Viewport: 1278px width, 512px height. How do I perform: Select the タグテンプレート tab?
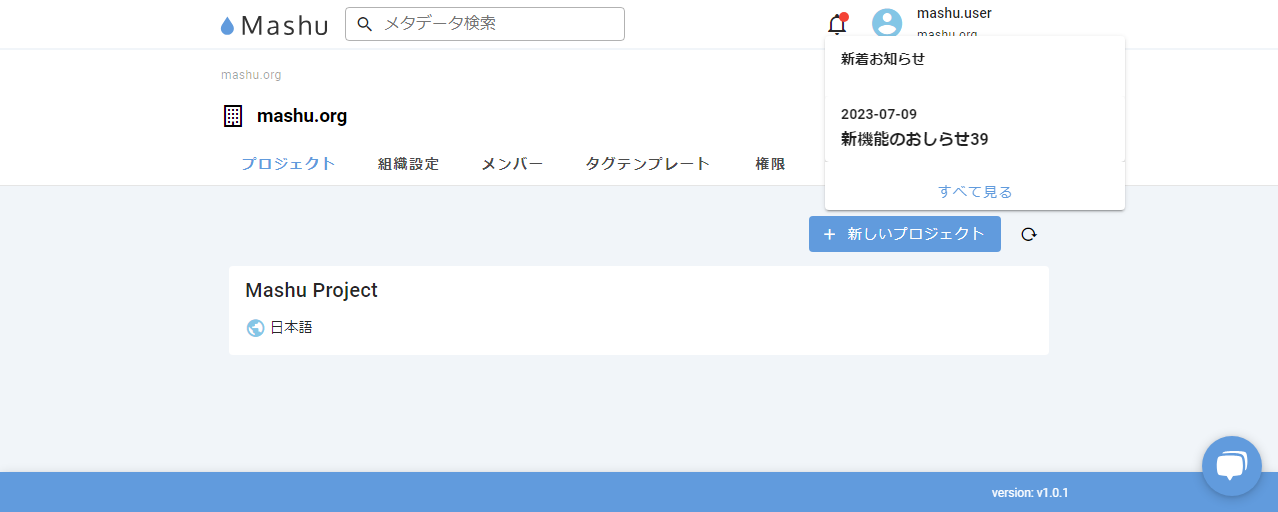click(x=647, y=164)
